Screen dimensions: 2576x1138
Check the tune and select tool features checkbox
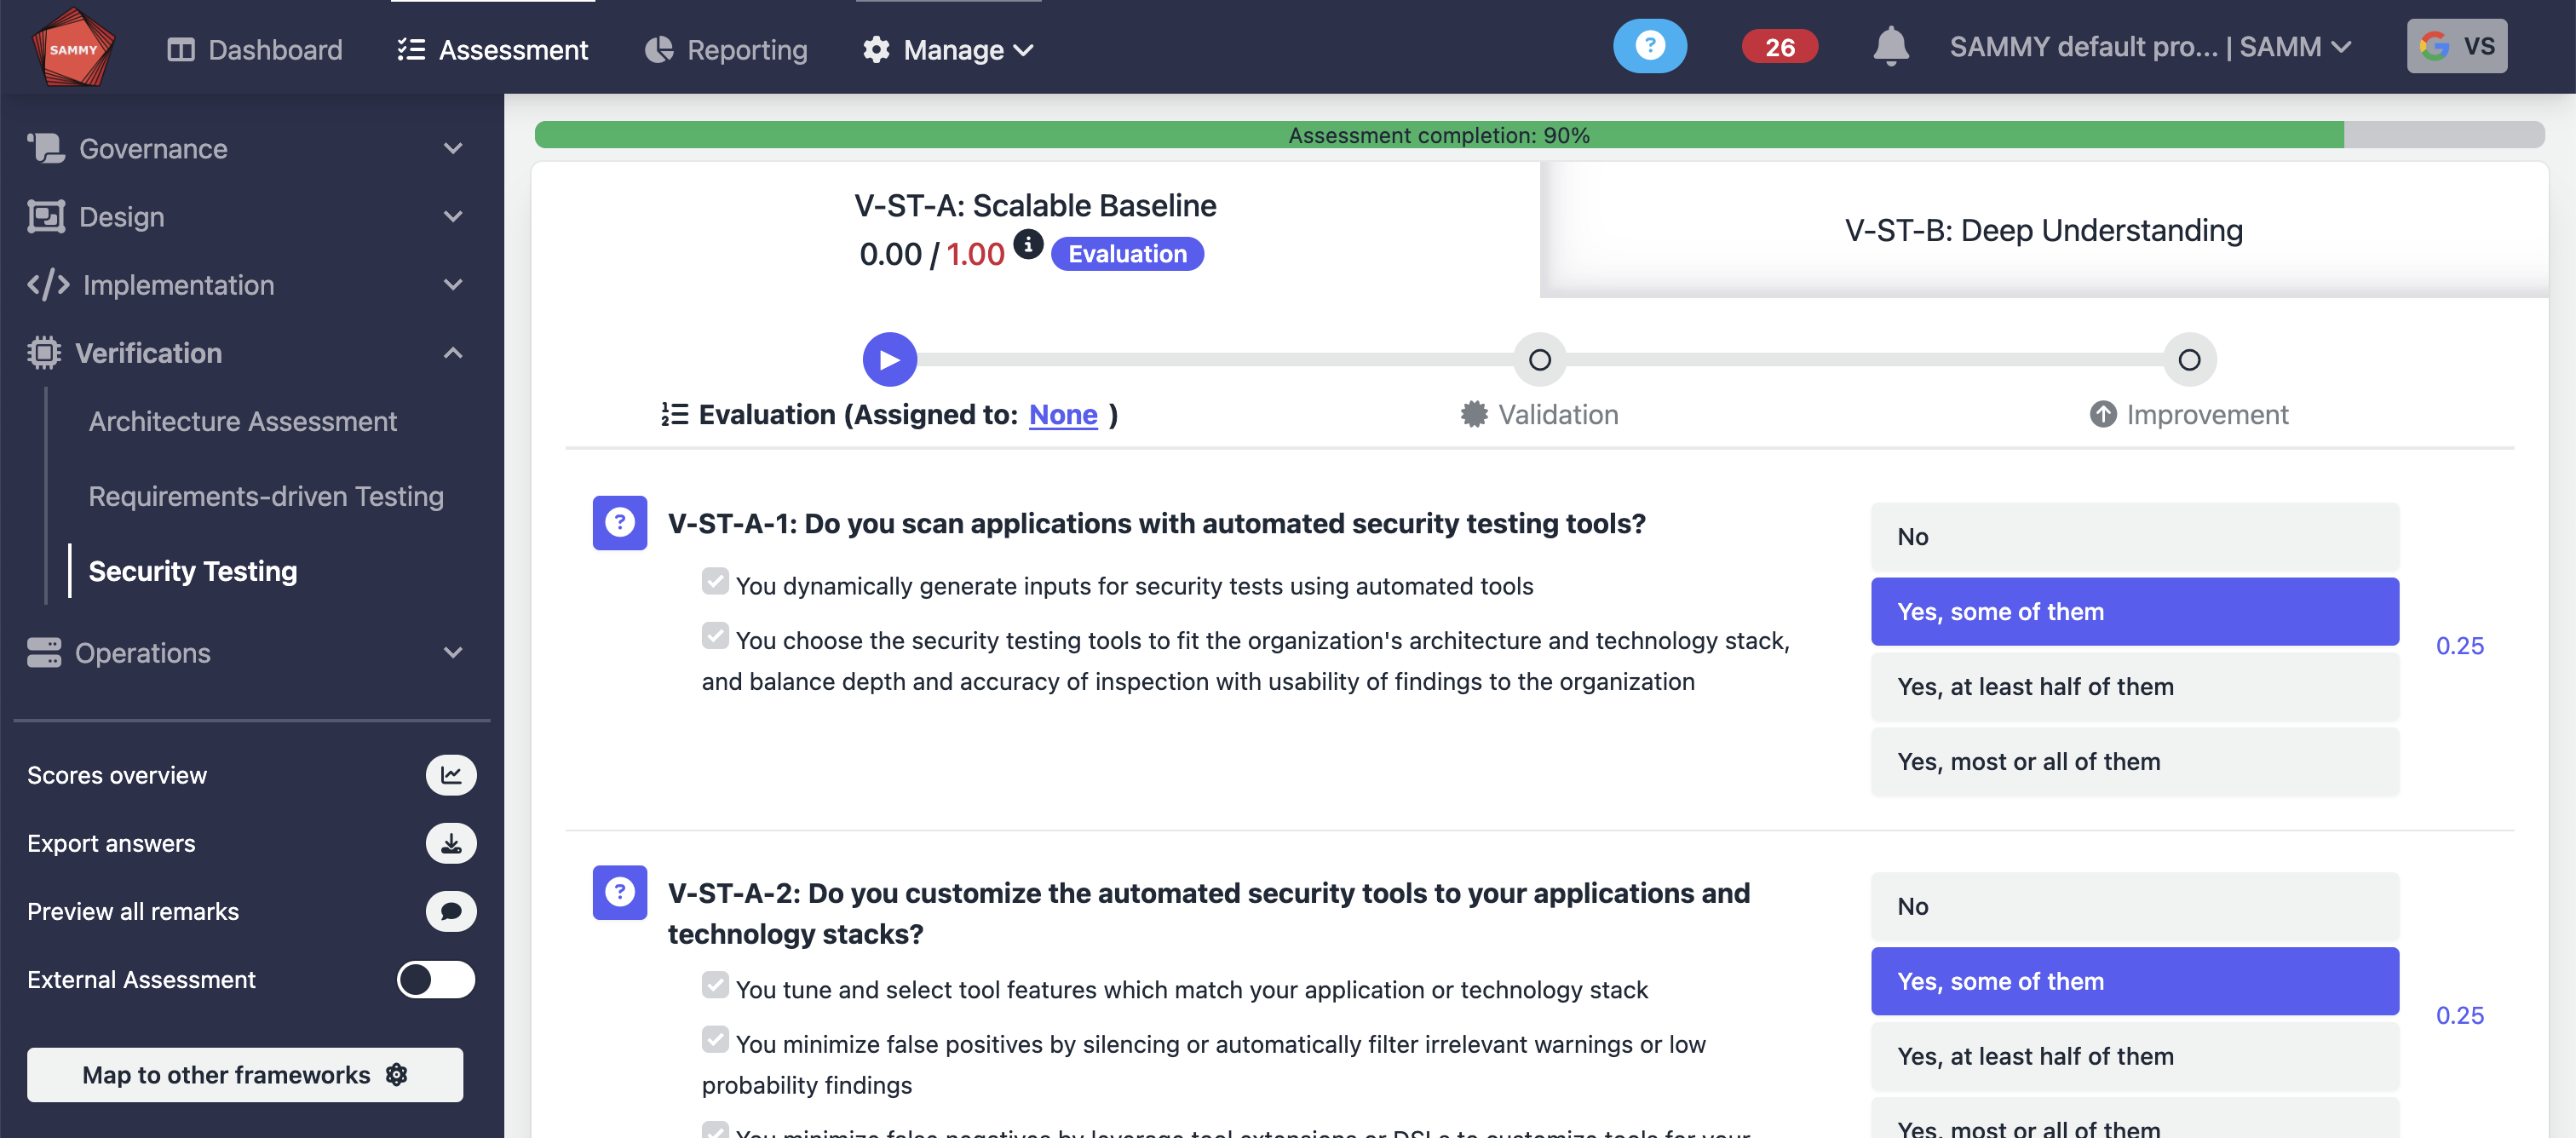pos(715,985)
